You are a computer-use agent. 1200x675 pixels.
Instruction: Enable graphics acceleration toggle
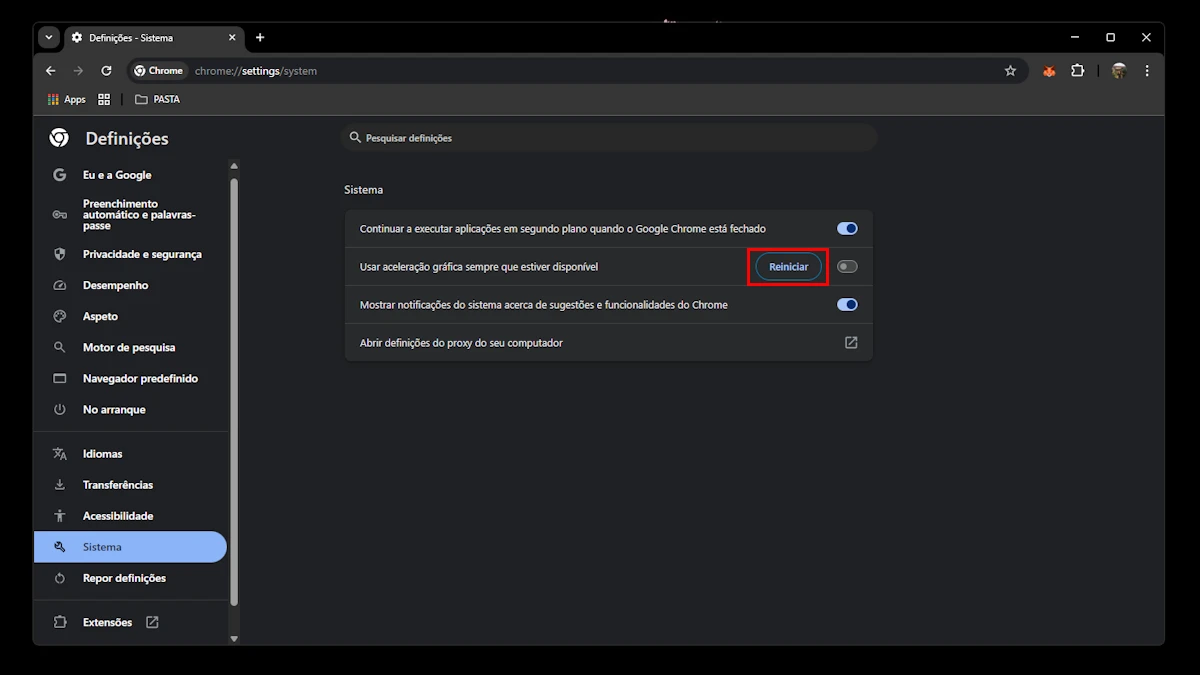pos(847,267)
